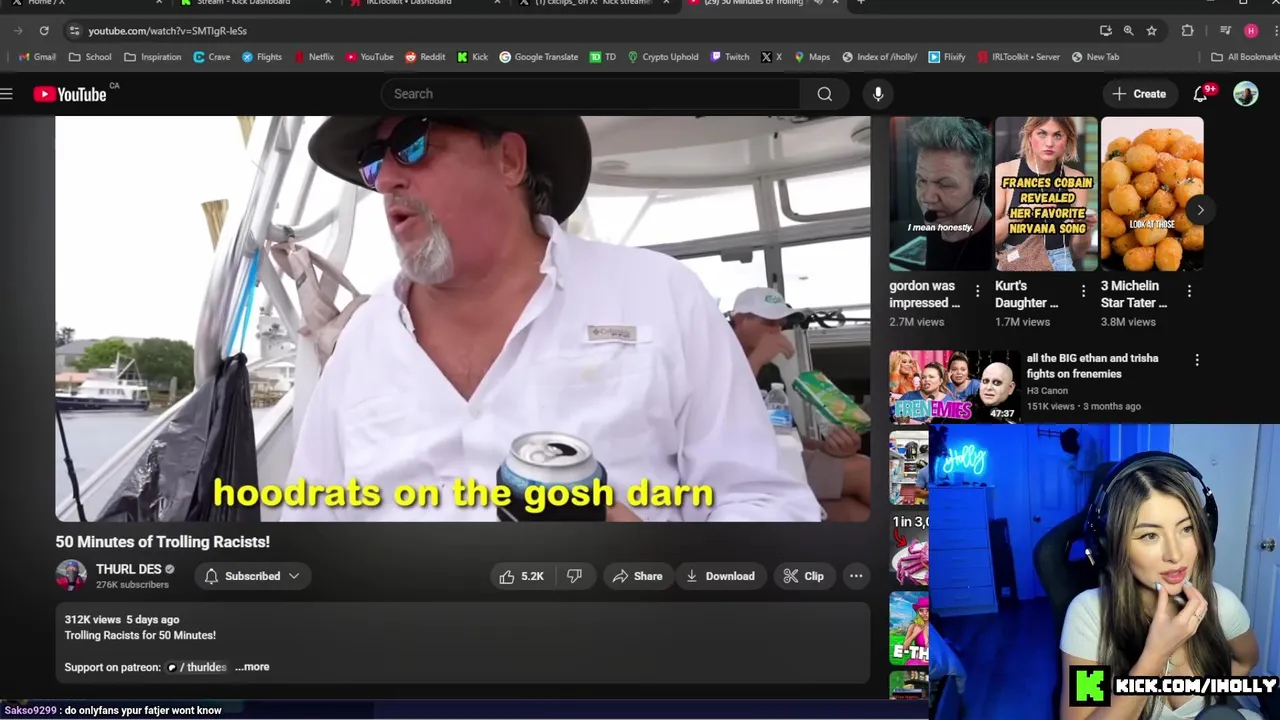Click the browser address bar URL

point(167,31)
